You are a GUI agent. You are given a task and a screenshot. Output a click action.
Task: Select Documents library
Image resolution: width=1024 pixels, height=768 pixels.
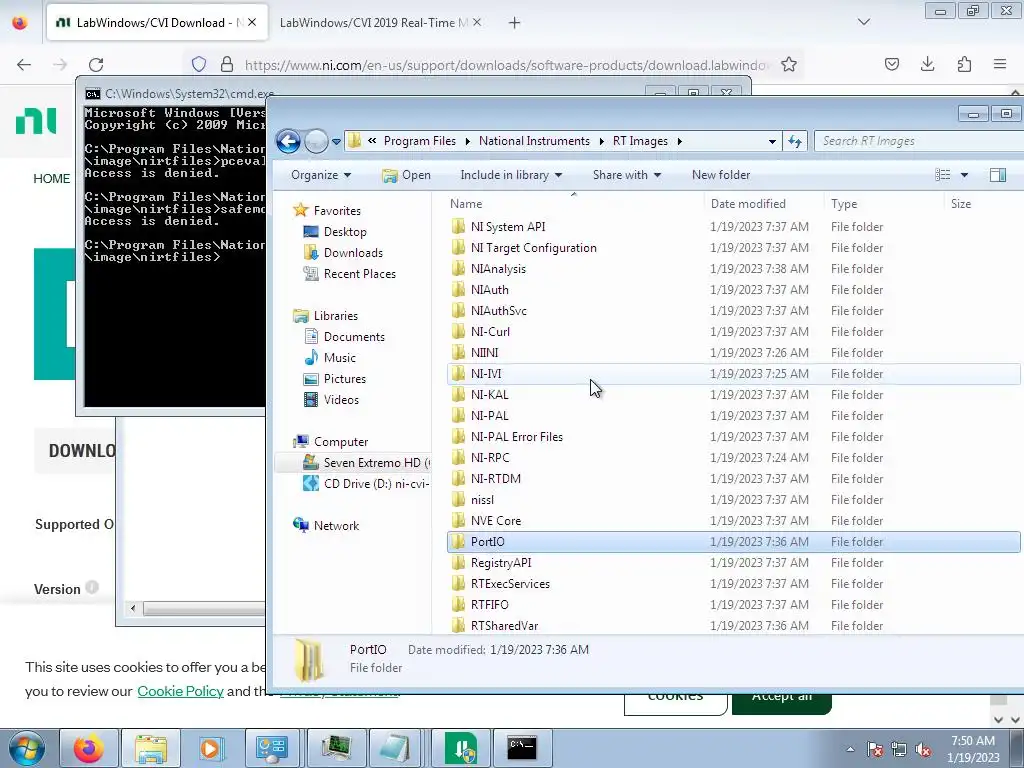tap(354, 337)
